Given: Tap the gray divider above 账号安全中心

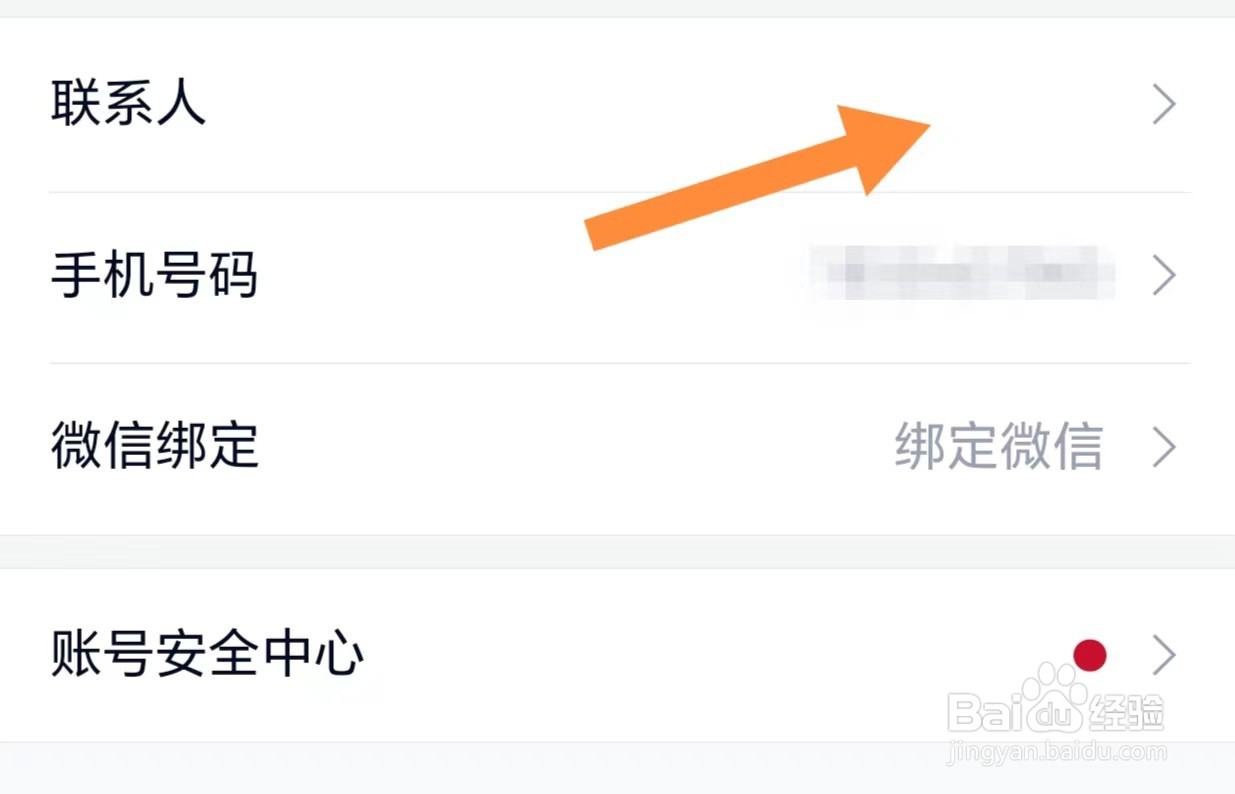Looking at the screenshot, I should pyautogui.click(x=617, y=552).
